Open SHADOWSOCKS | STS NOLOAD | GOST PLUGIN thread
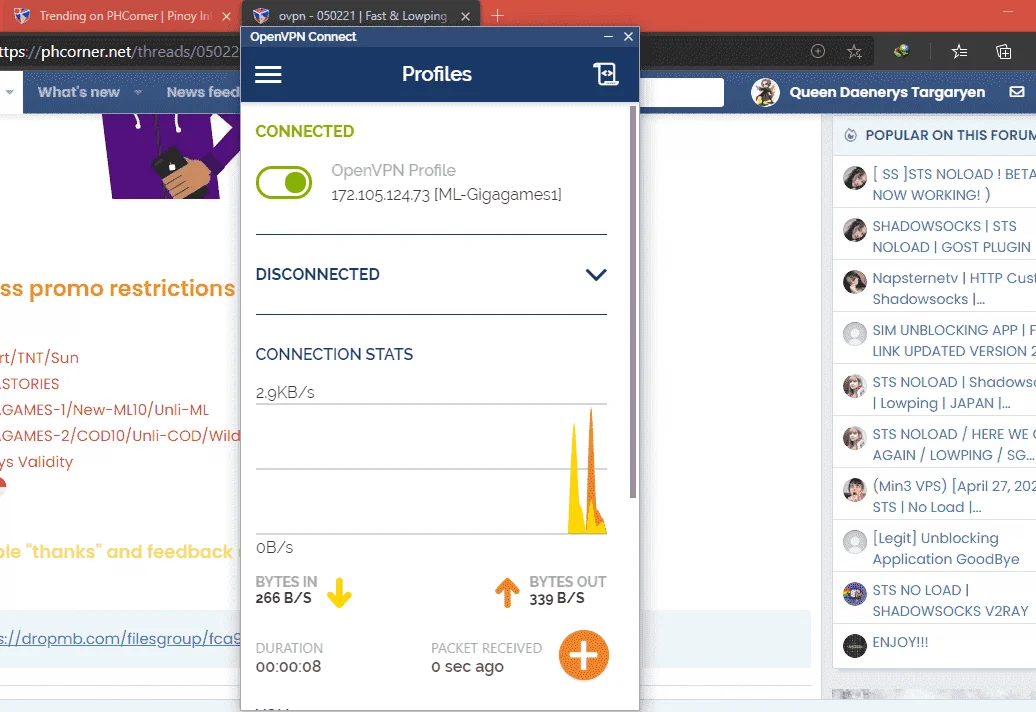 [x=951, y=236]
